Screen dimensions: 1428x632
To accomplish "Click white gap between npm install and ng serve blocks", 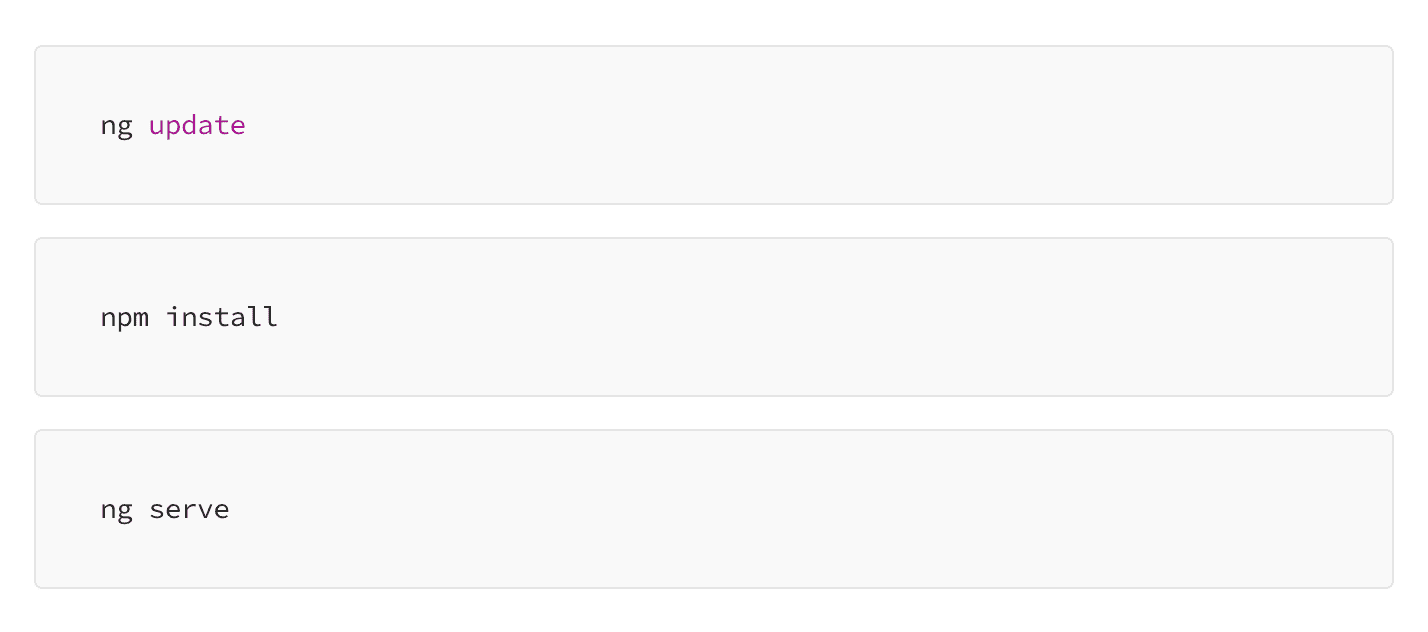I will tap(714, 413).
